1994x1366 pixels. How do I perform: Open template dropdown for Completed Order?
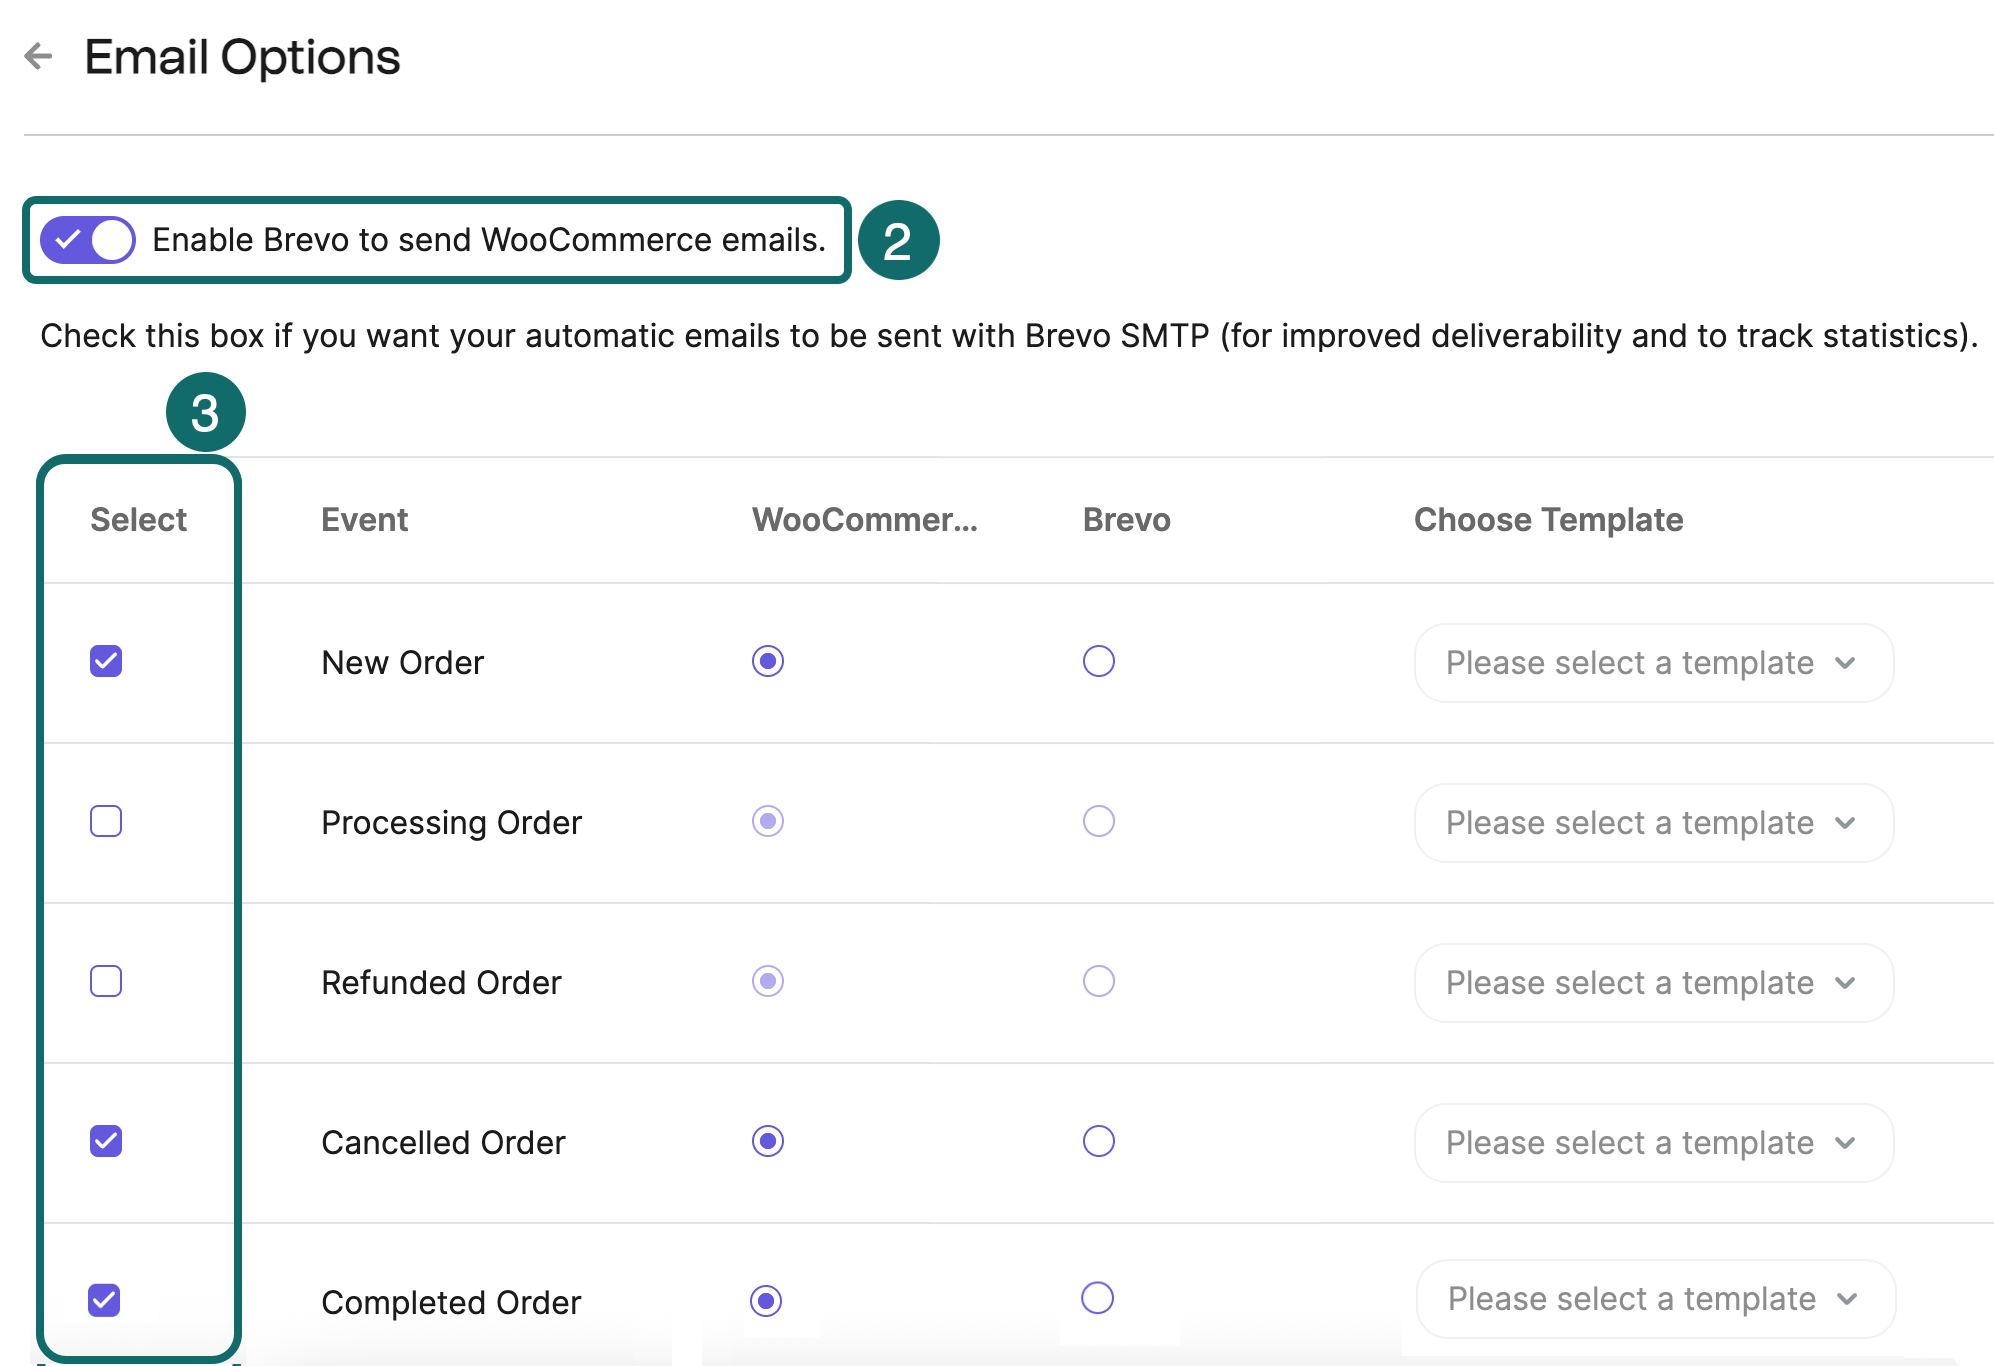[x=1656, y=1299]
